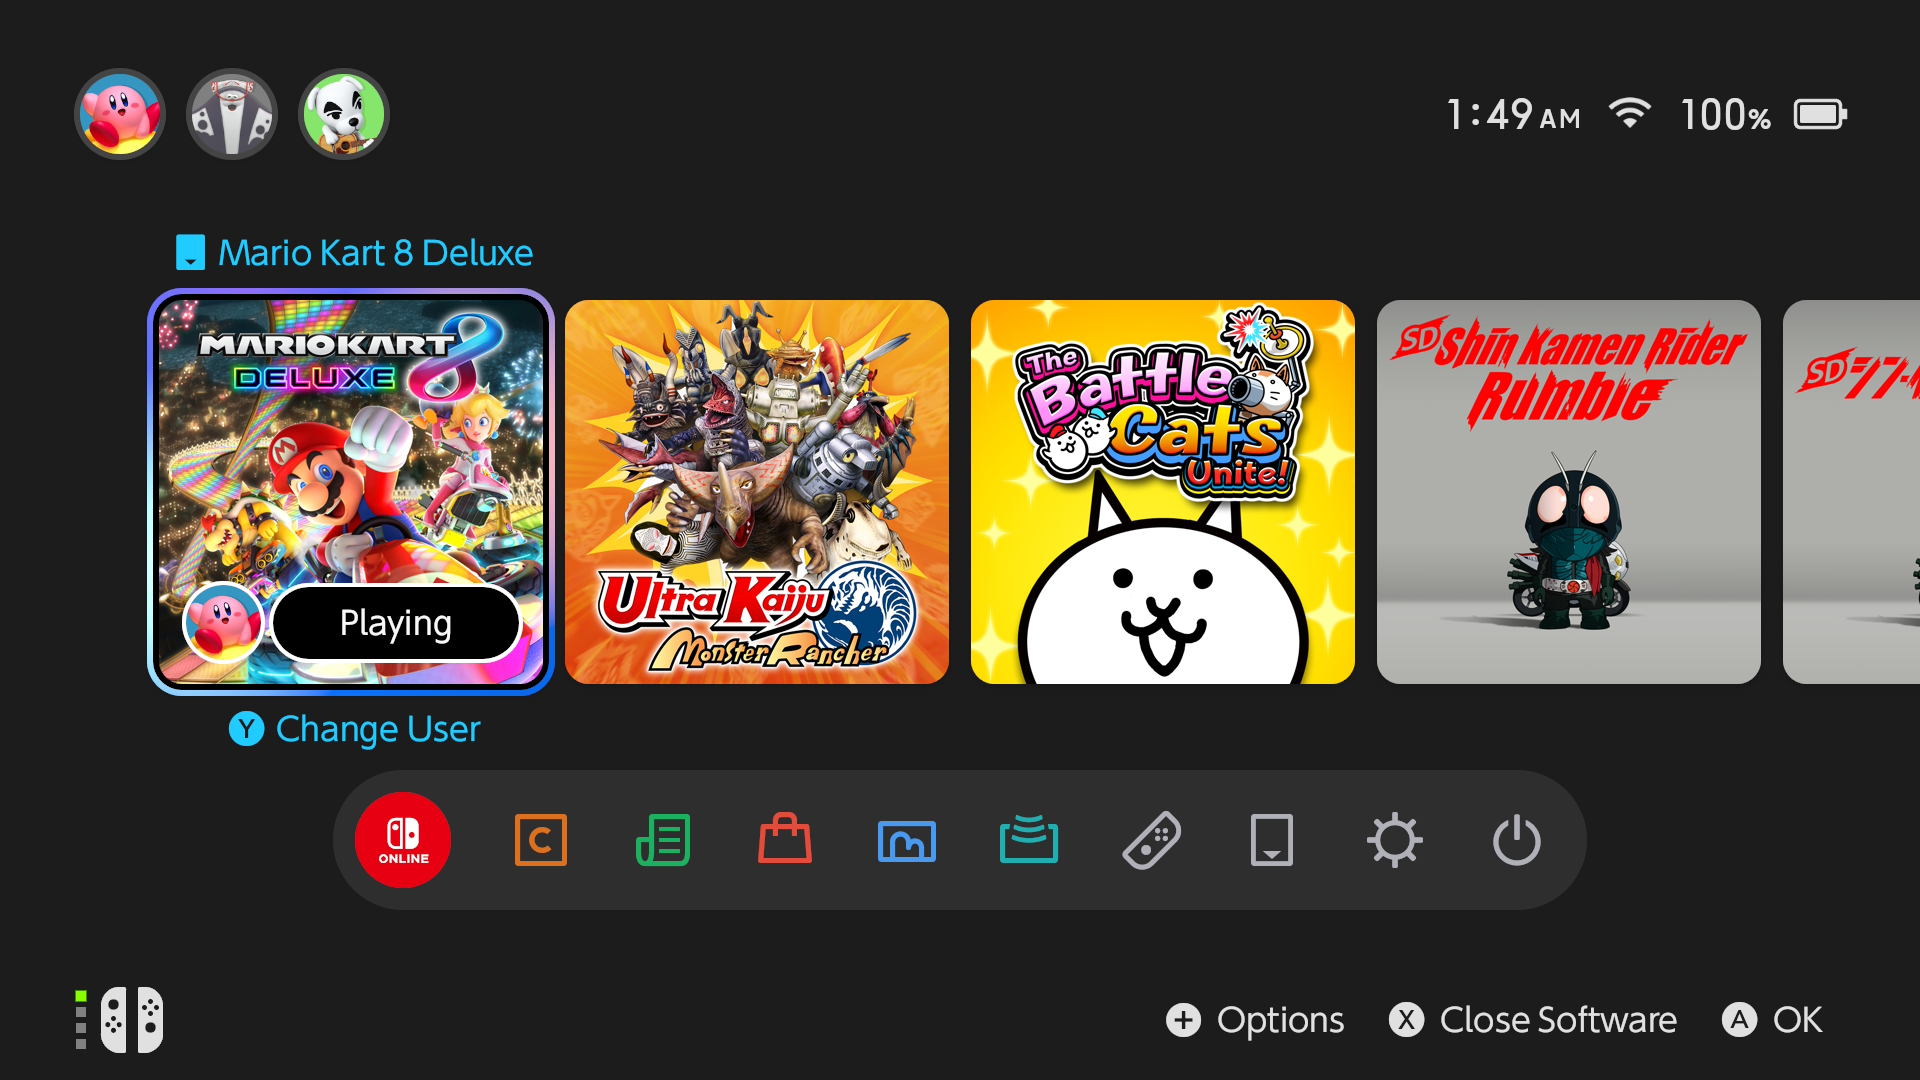Open the Controllers icon

1151,840
